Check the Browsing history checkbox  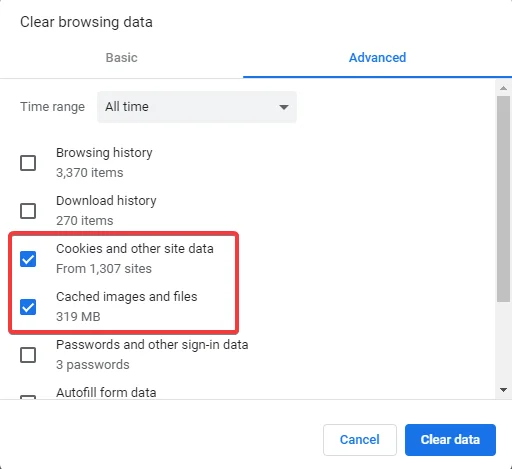coord(28,163)
